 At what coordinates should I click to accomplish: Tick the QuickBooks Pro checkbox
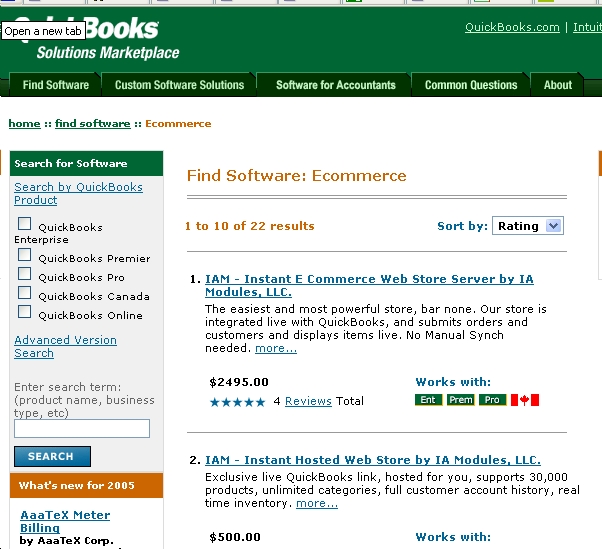pos(25,274)
